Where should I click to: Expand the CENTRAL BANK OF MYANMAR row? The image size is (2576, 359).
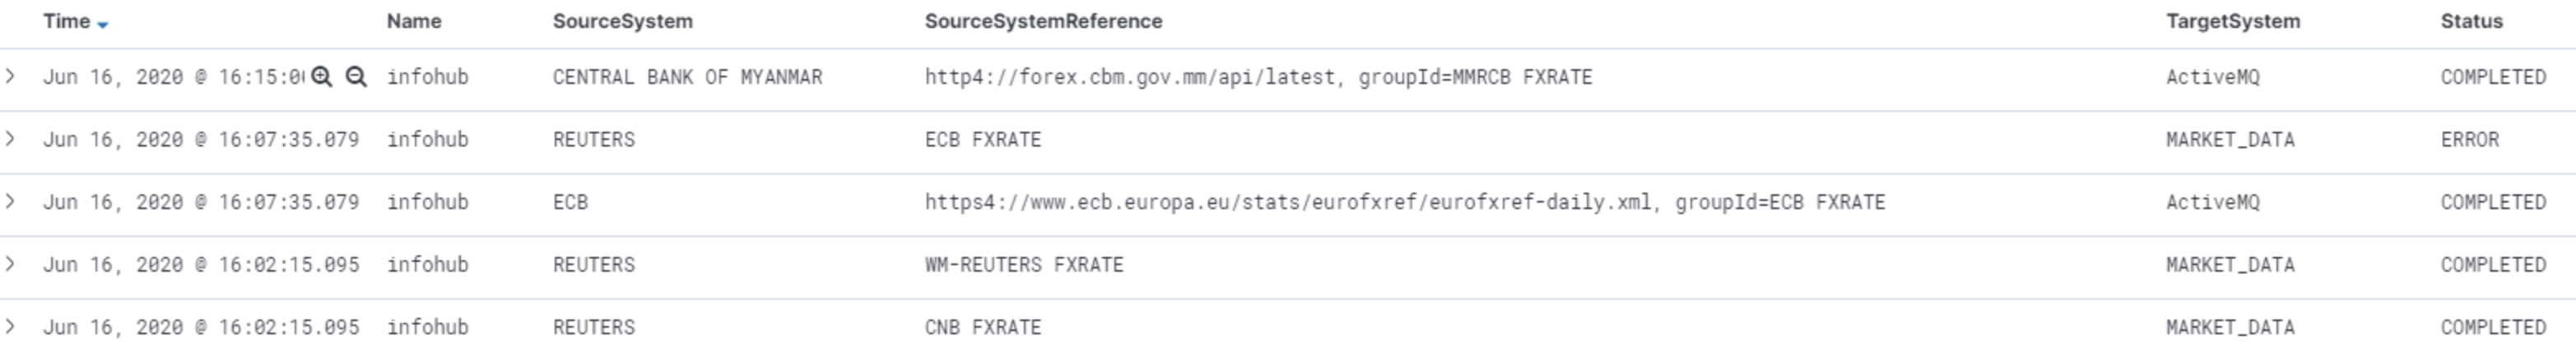pyautogui.click(x=10, y=76)
